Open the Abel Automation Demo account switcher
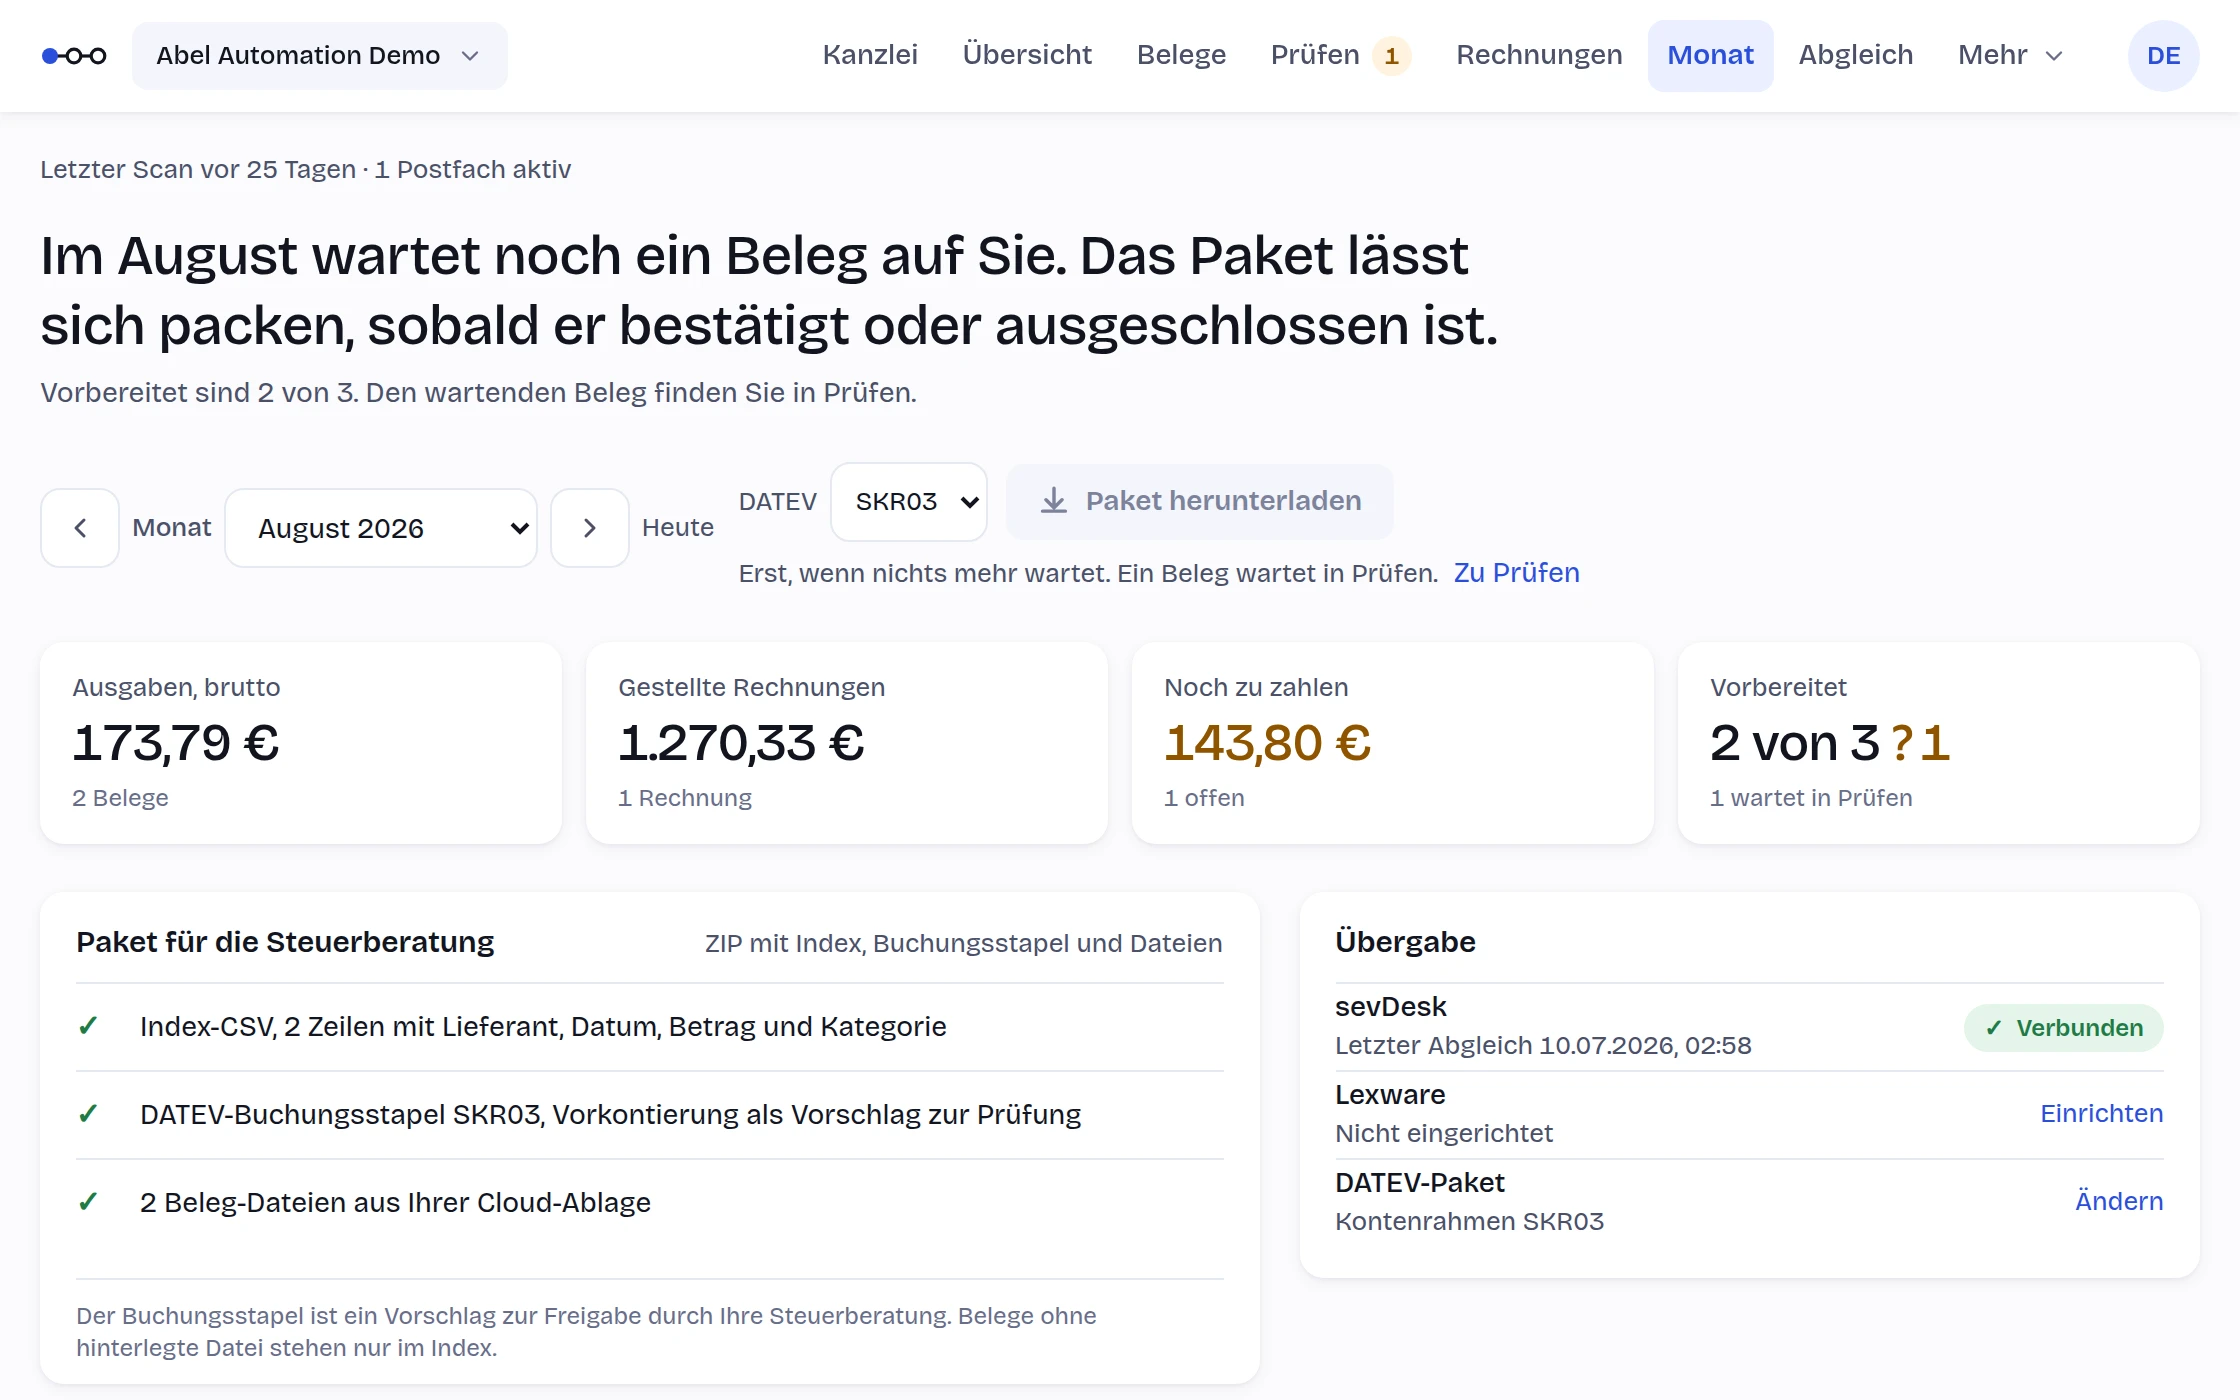This screenshot has width=2240, height=1400. [320, 56]
